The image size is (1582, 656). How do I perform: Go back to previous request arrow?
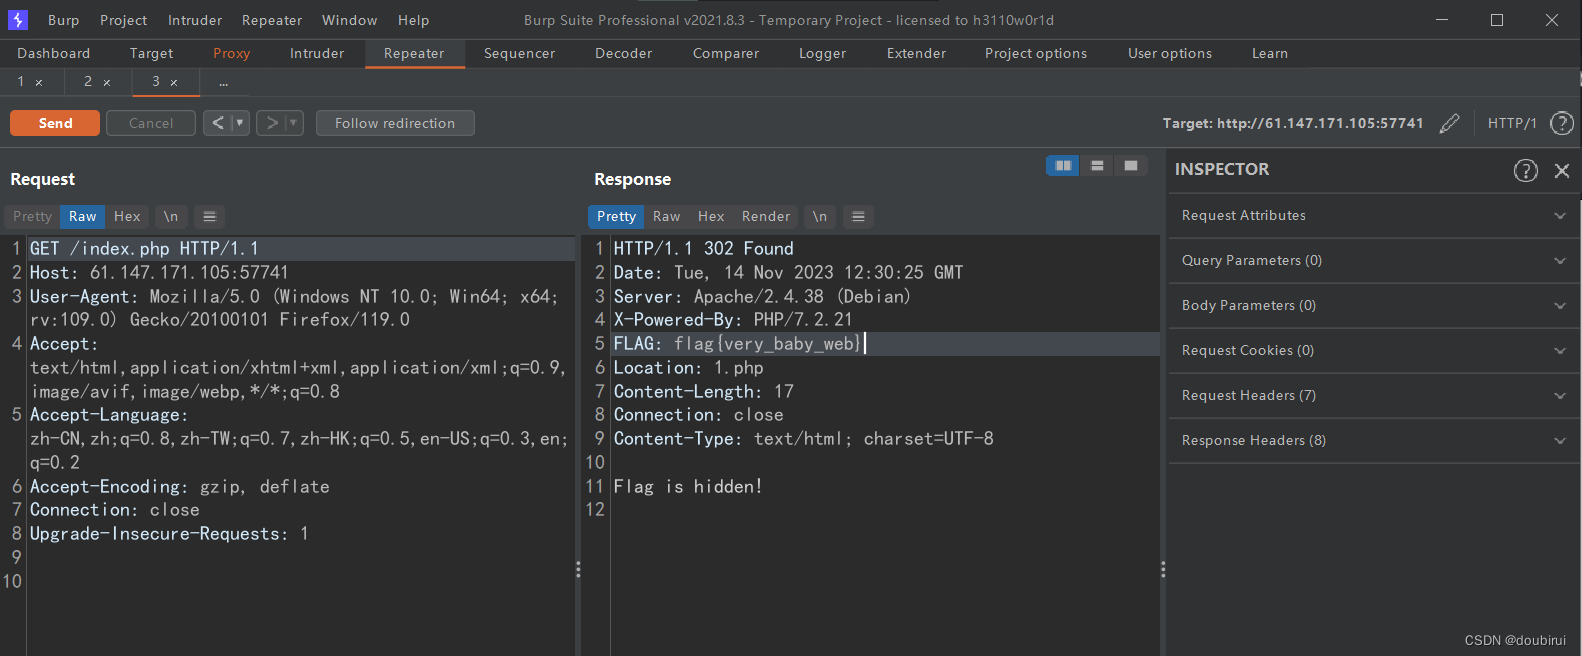(217, 123)
